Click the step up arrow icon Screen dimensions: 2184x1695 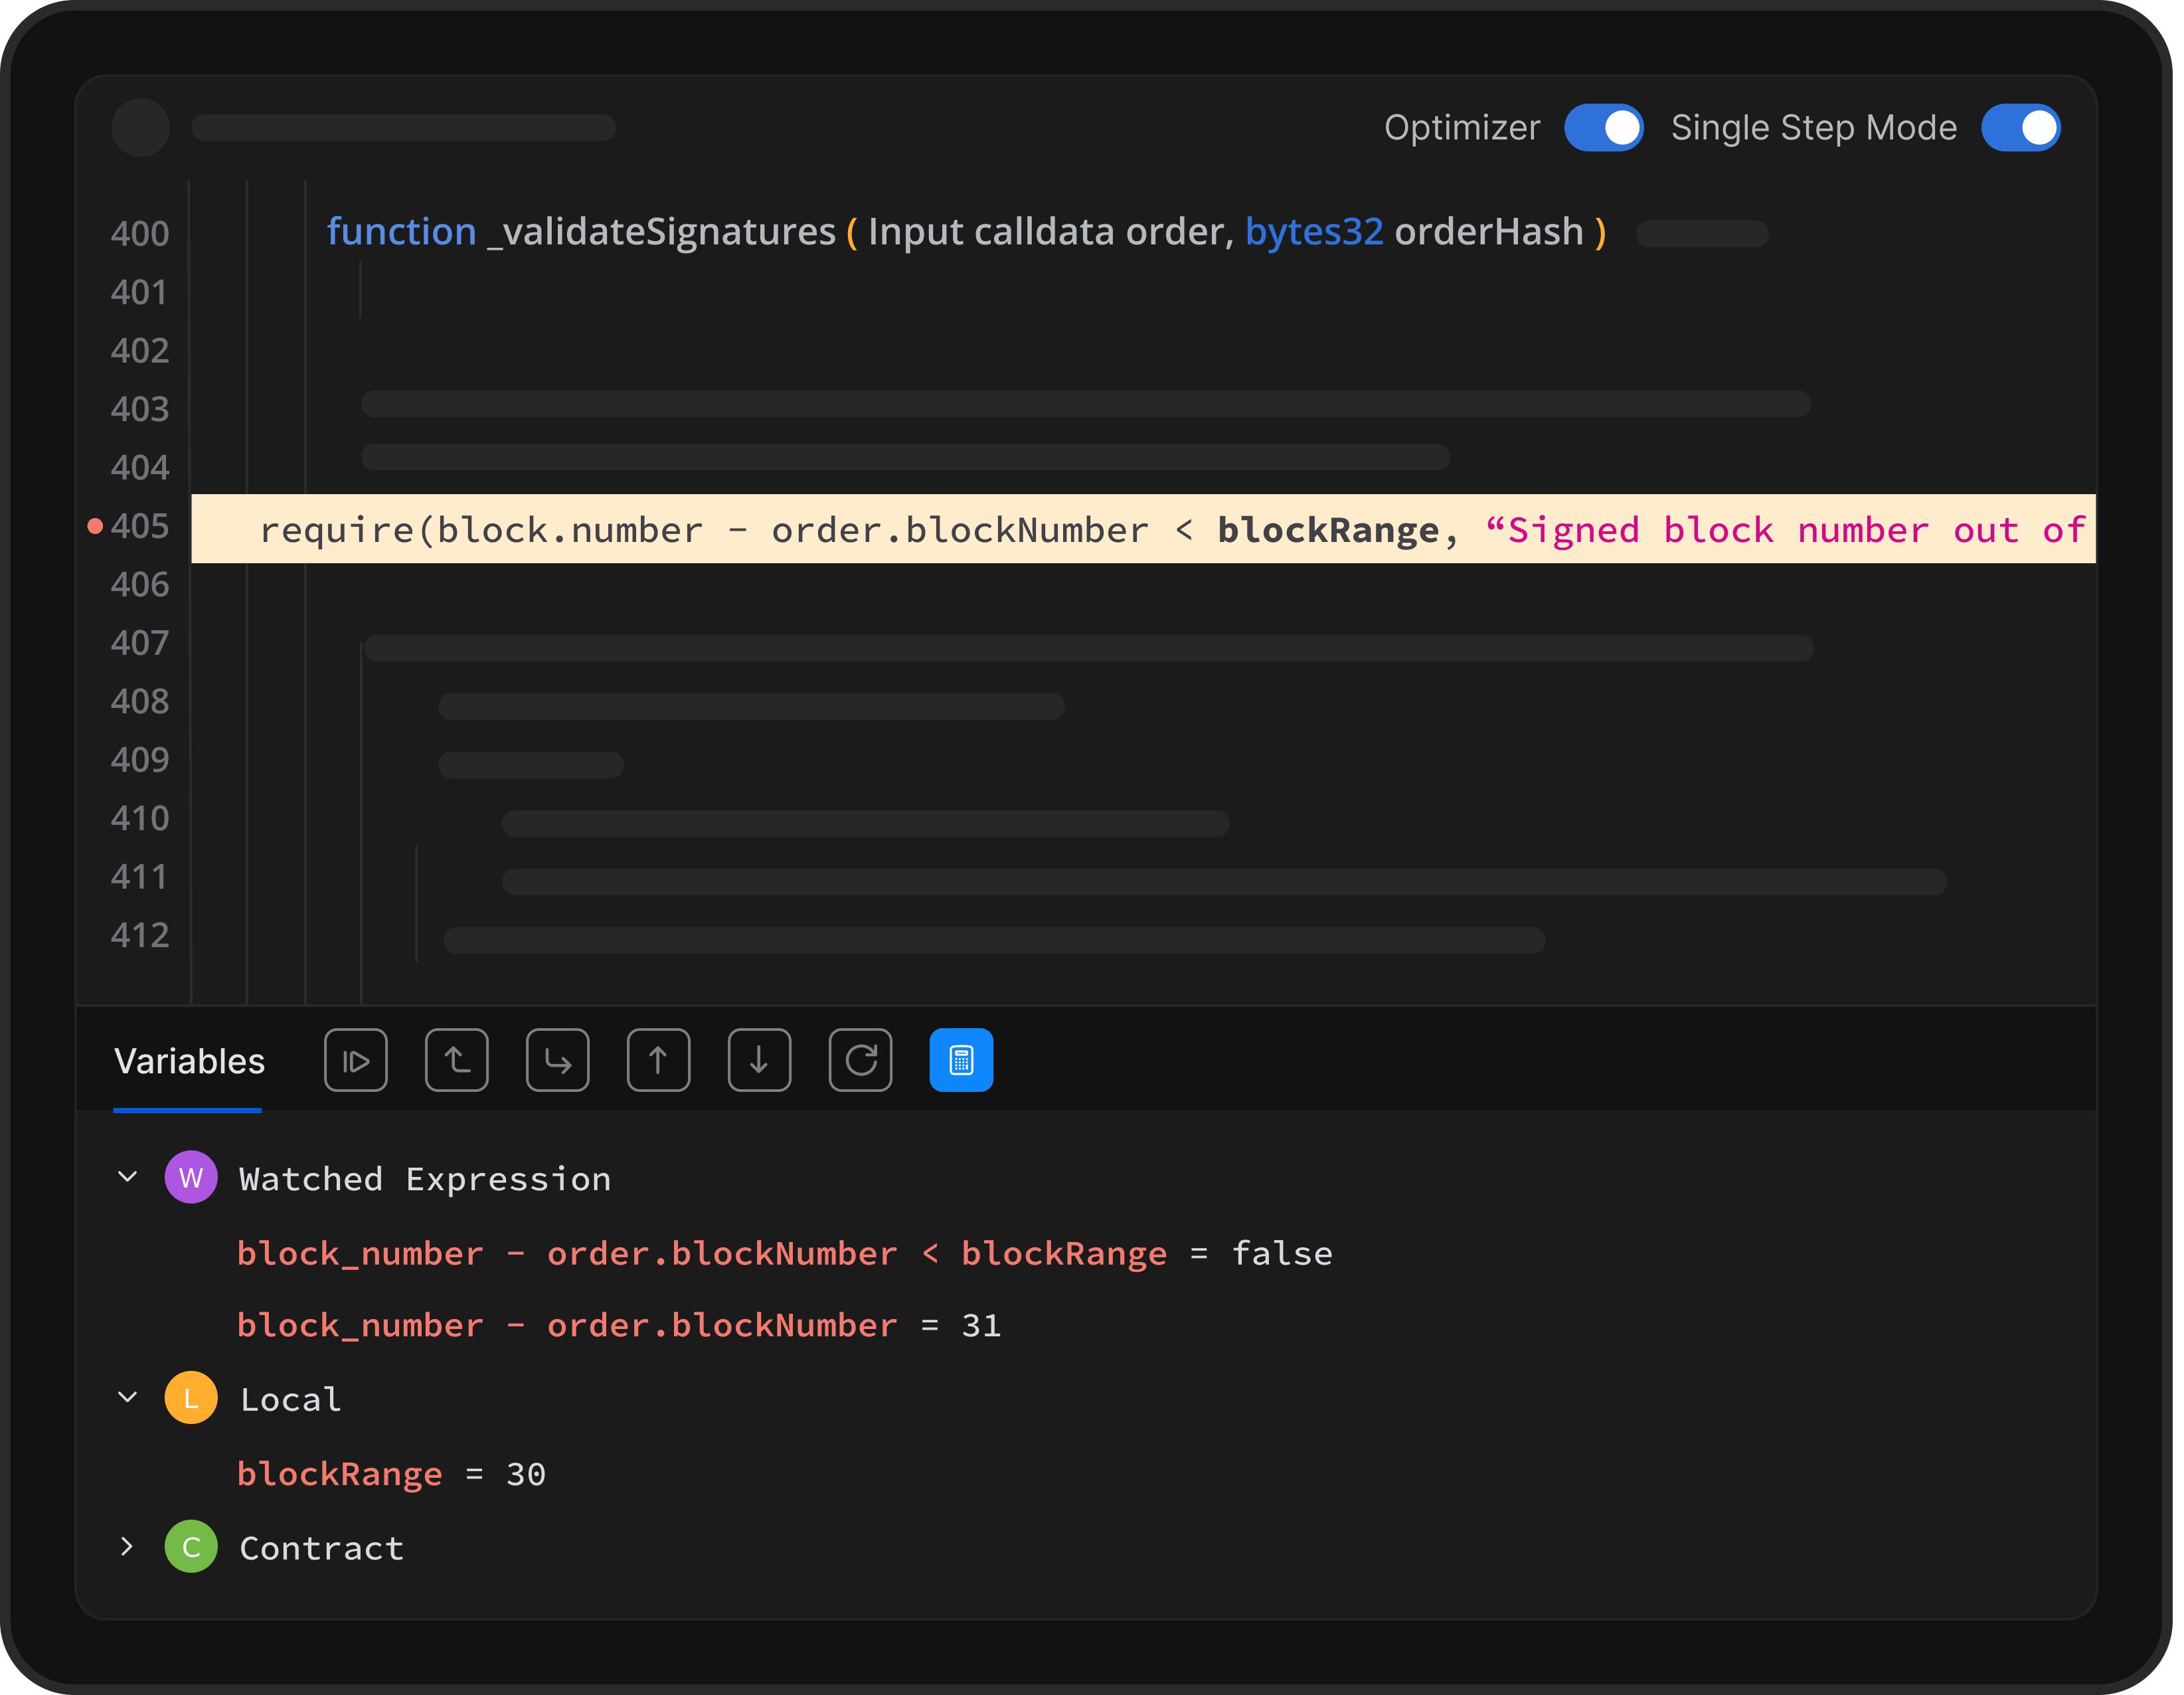(x=659, y=1060)
